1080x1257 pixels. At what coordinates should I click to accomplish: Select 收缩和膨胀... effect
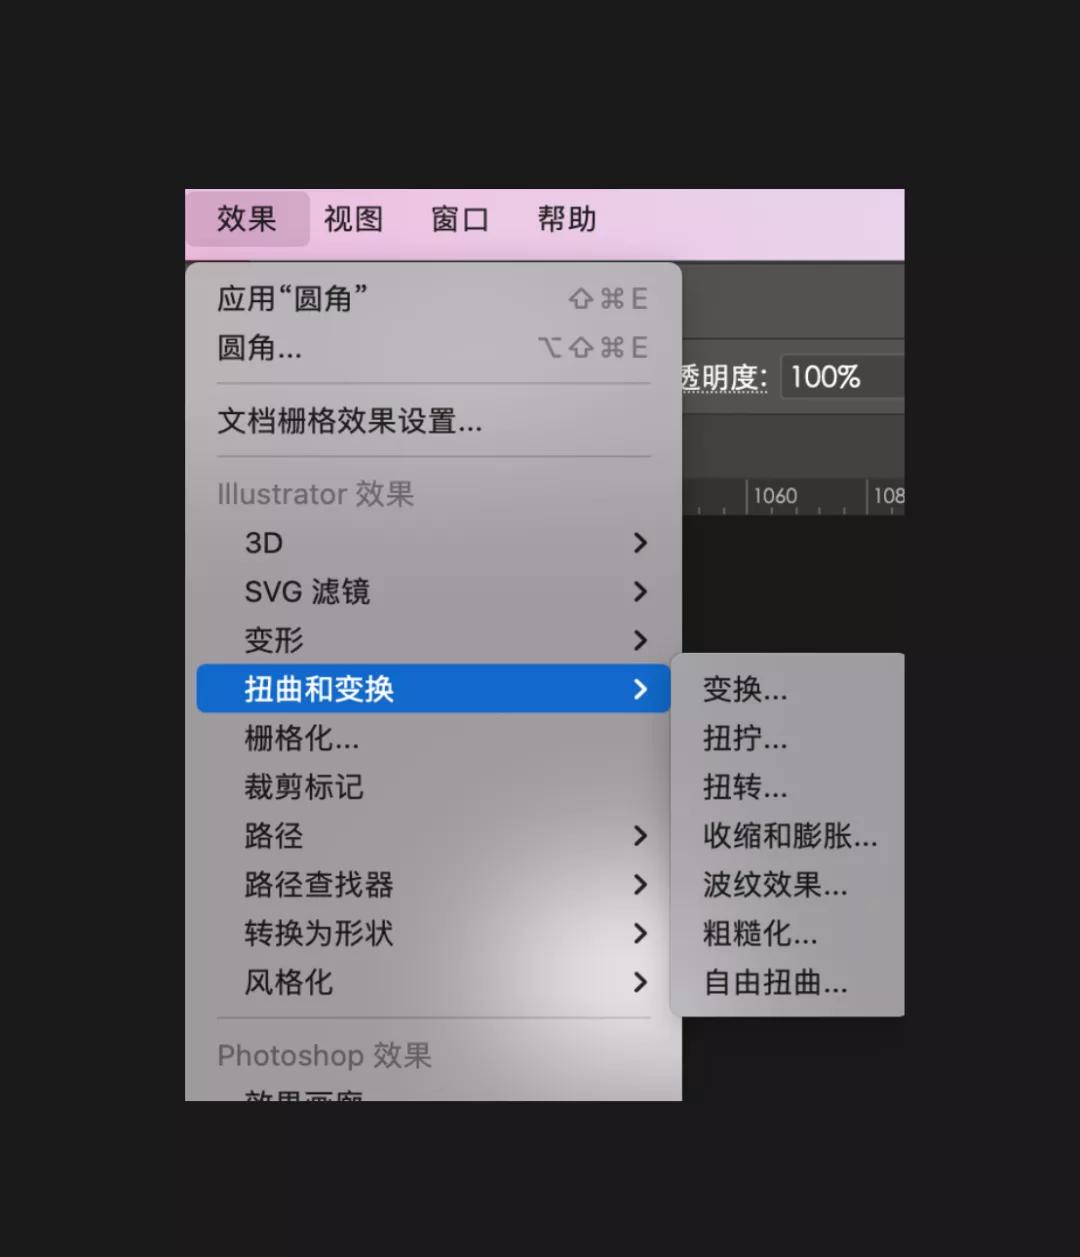point(789,836)
